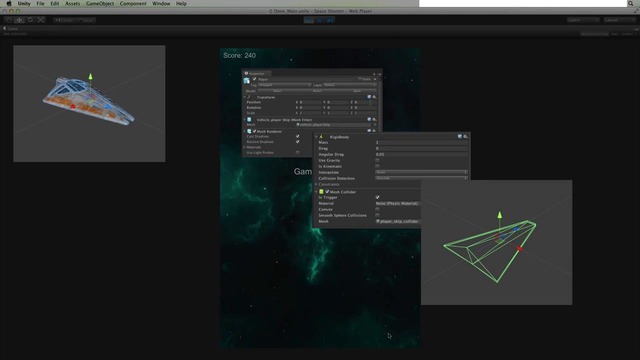This screenshot has width=640, height=360.
Task: Click the Step frame button
Action: pos(330,20)
